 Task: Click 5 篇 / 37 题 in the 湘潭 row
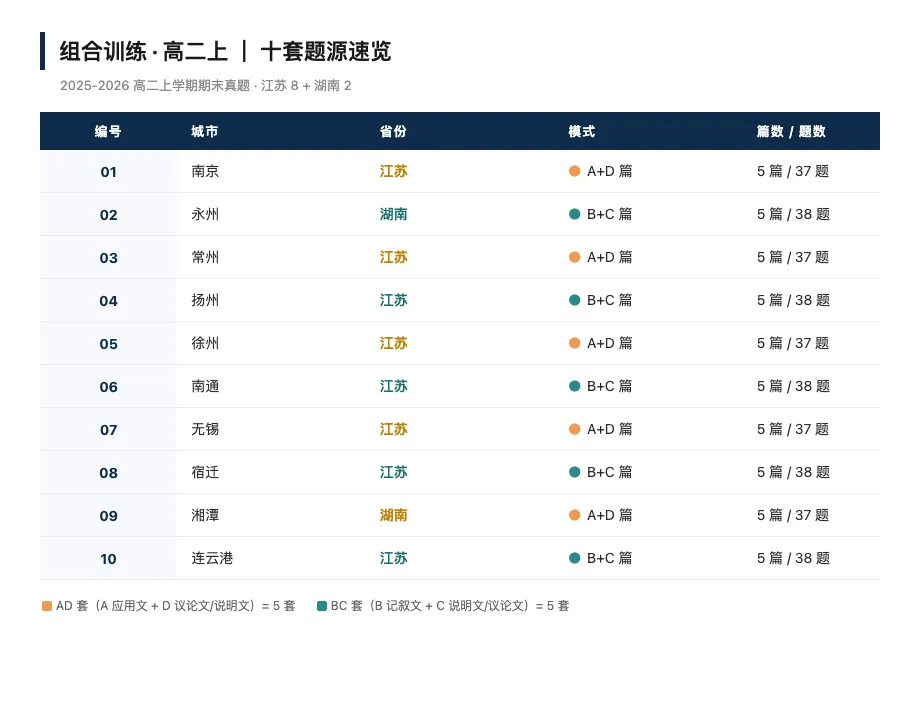(x=793, y=515)
